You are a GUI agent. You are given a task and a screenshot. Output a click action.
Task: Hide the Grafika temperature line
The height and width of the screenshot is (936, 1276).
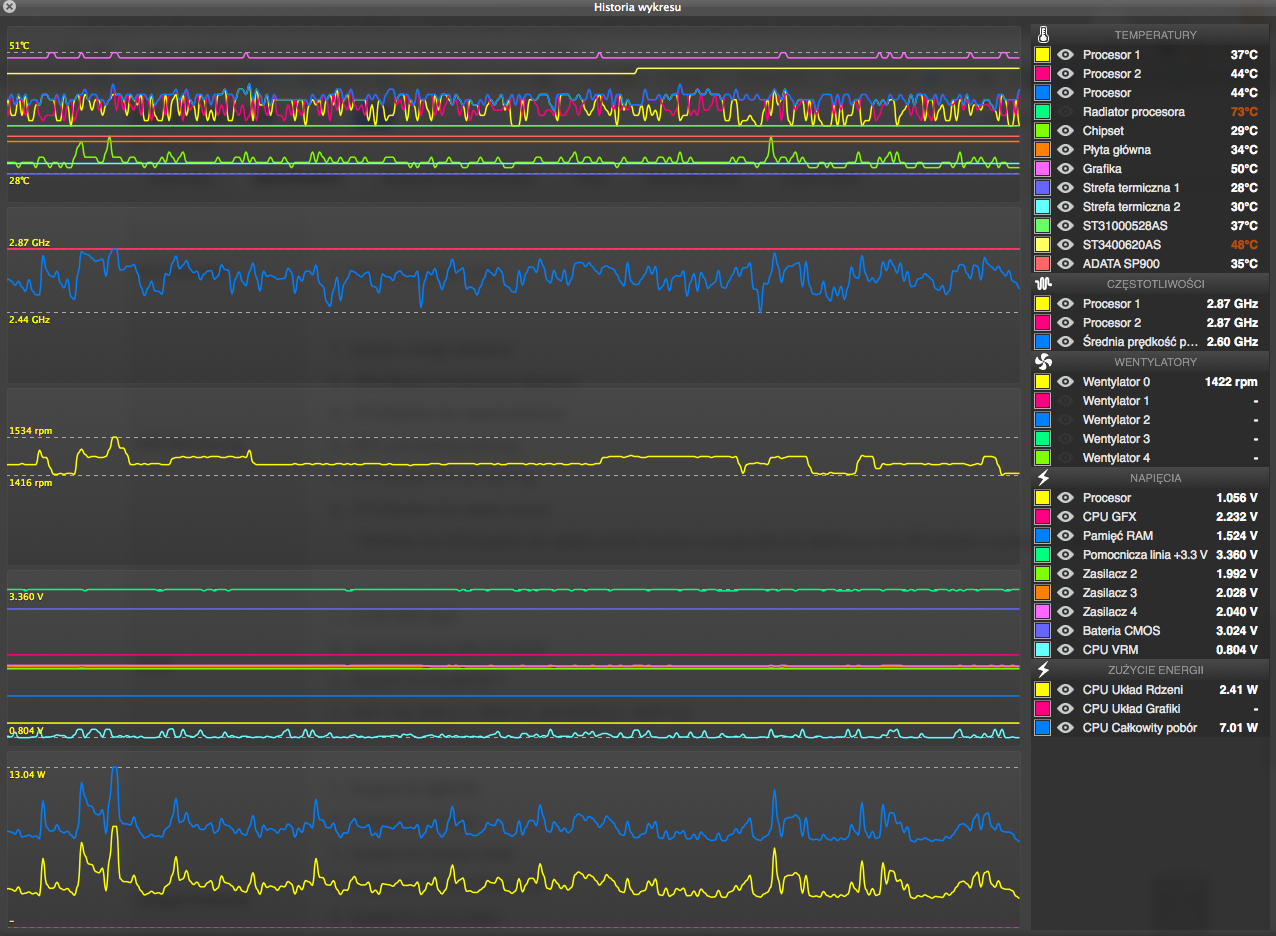click(x=1066, y=169)
